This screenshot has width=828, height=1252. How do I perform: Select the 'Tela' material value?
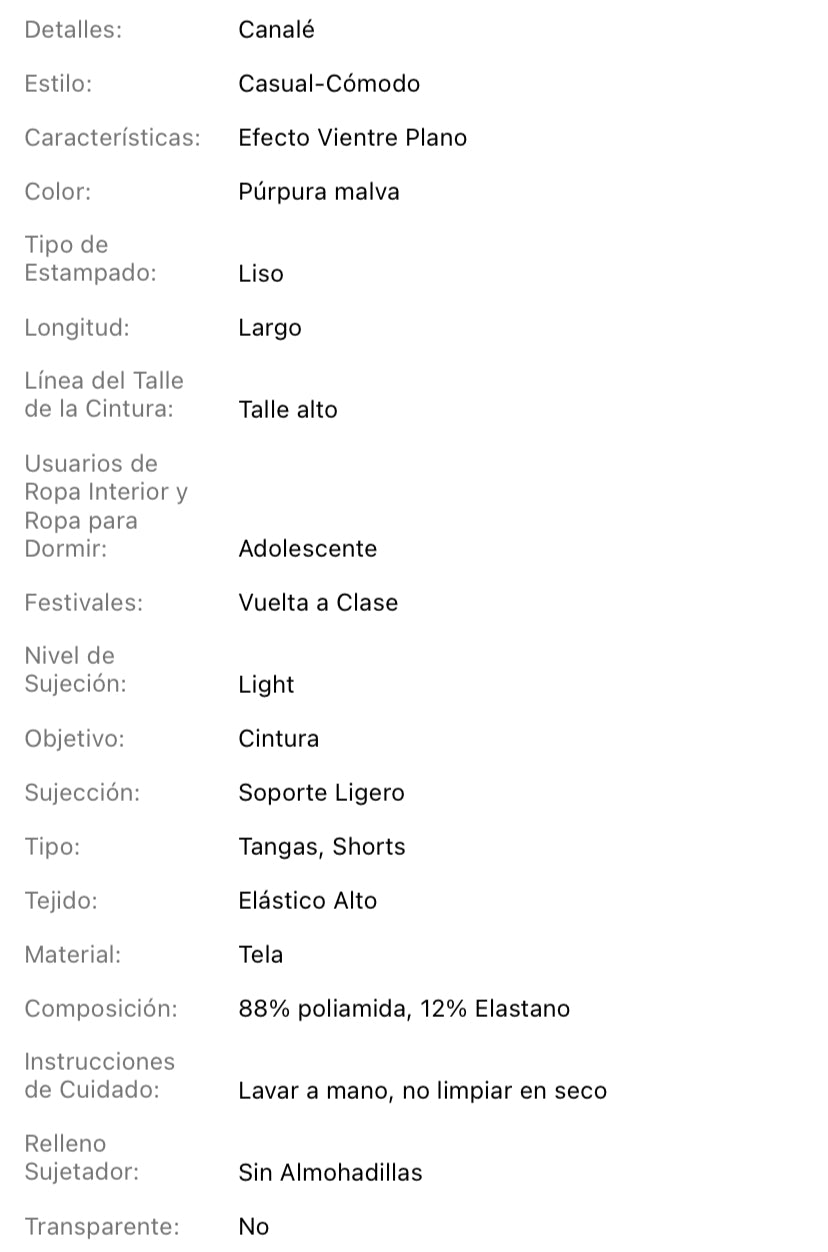click(260, 955)
